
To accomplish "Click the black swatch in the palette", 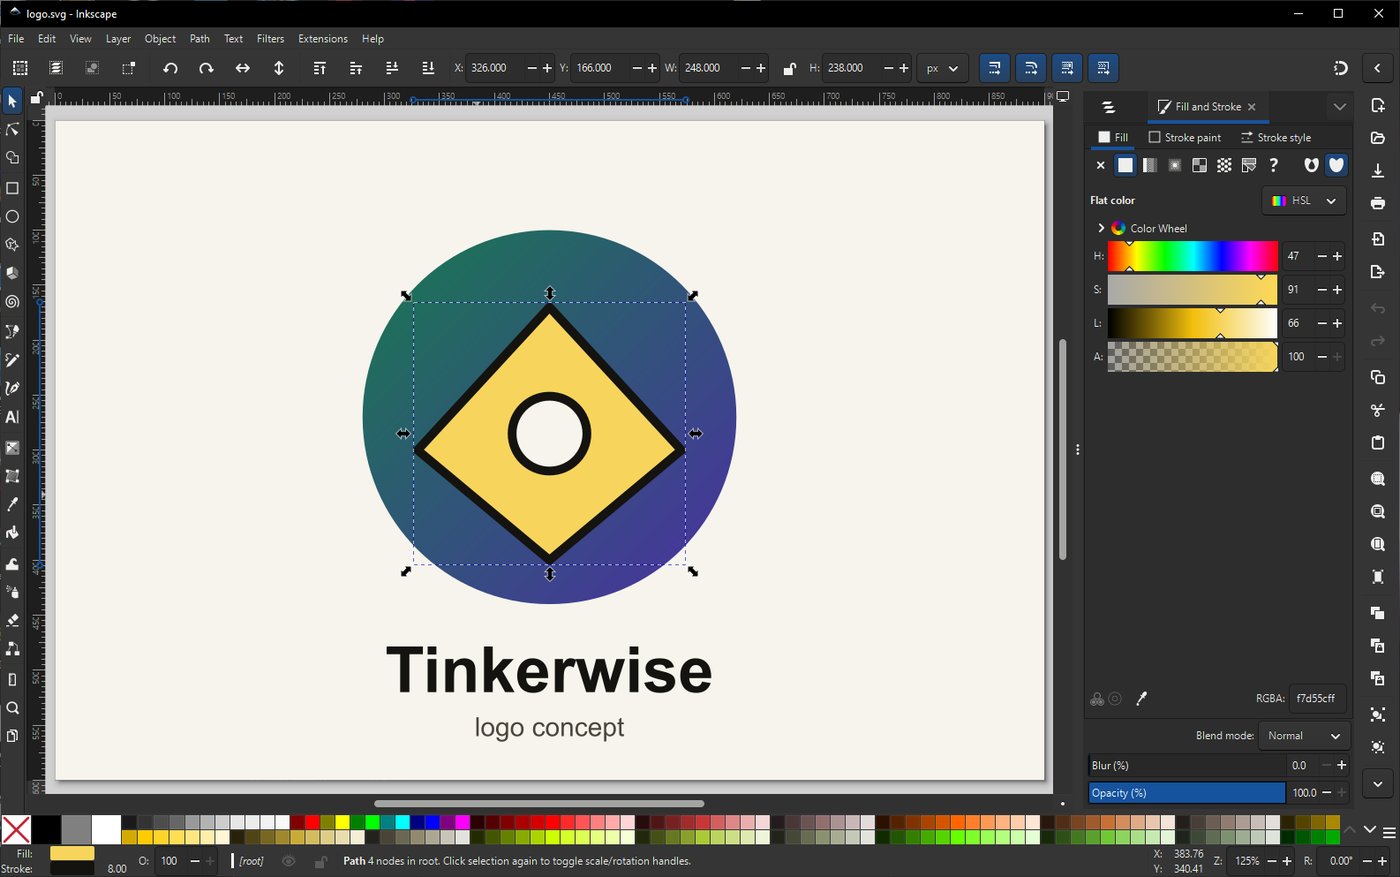I will pyautogui.click(x=45, y=829).
